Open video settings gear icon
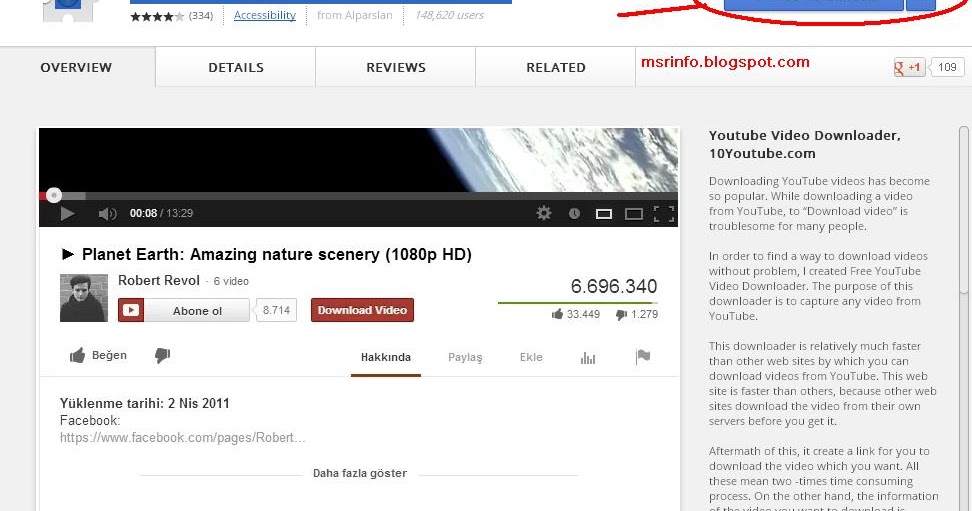The image size is (972, 511). (544, 213)
